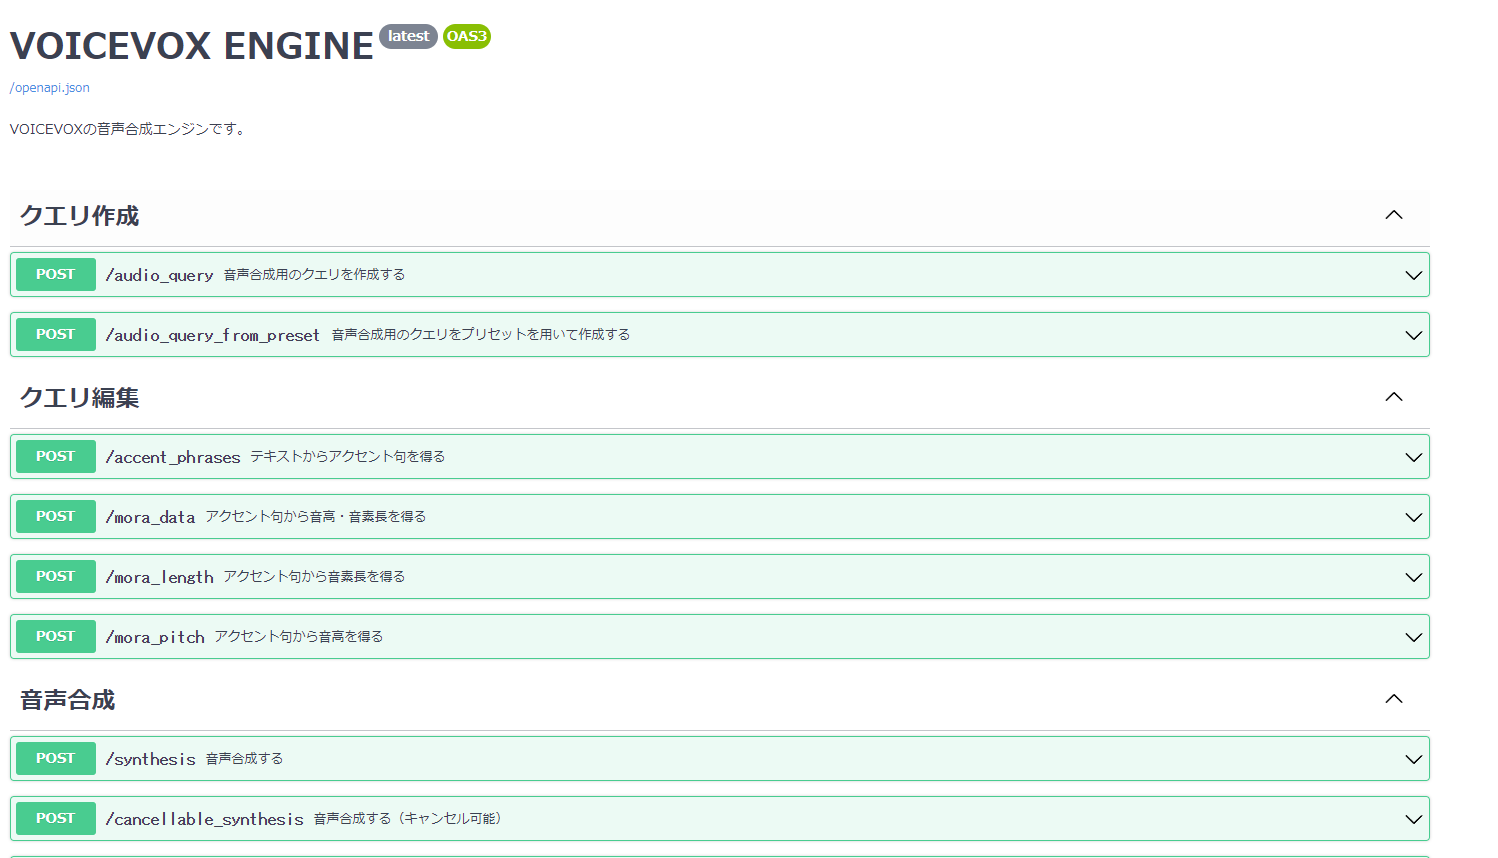This screenshot has height=858, width=1498.
Task: Collapse the クエリ作成 section
Action: point(1394,215)
